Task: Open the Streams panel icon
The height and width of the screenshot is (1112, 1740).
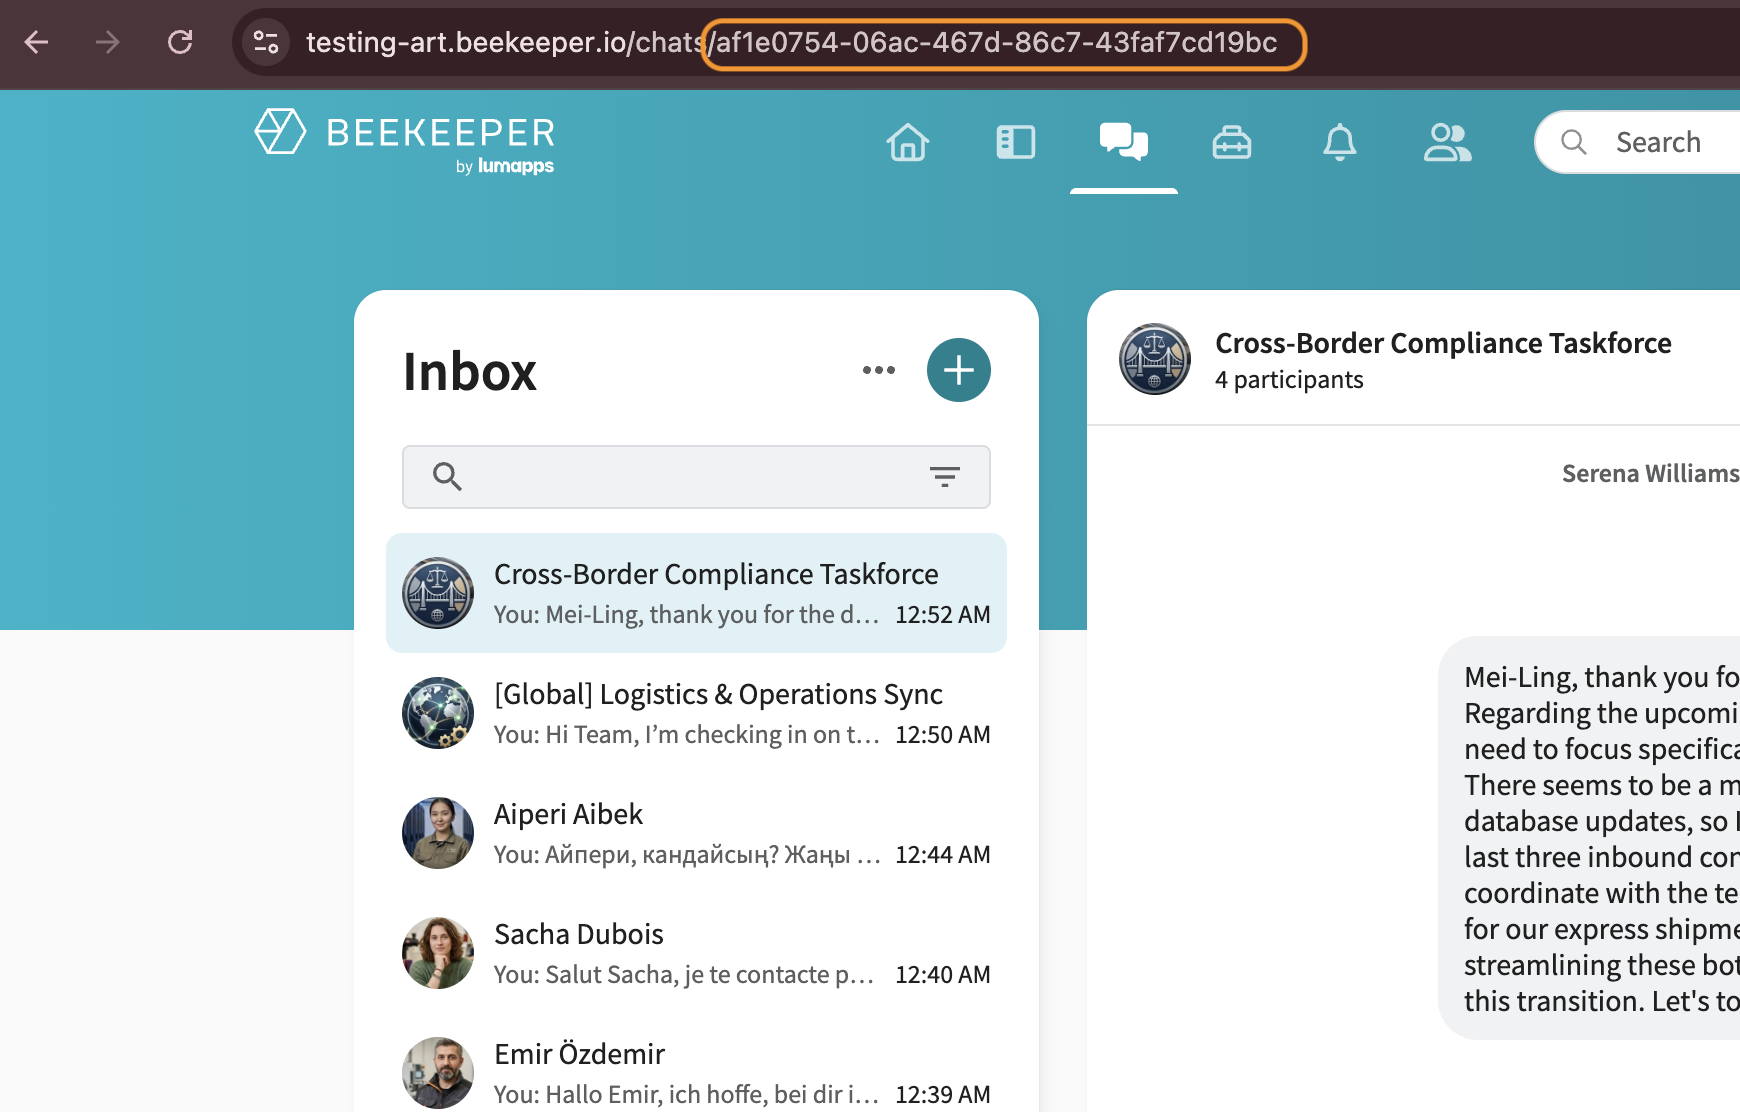Action: tap(1016, 142)
